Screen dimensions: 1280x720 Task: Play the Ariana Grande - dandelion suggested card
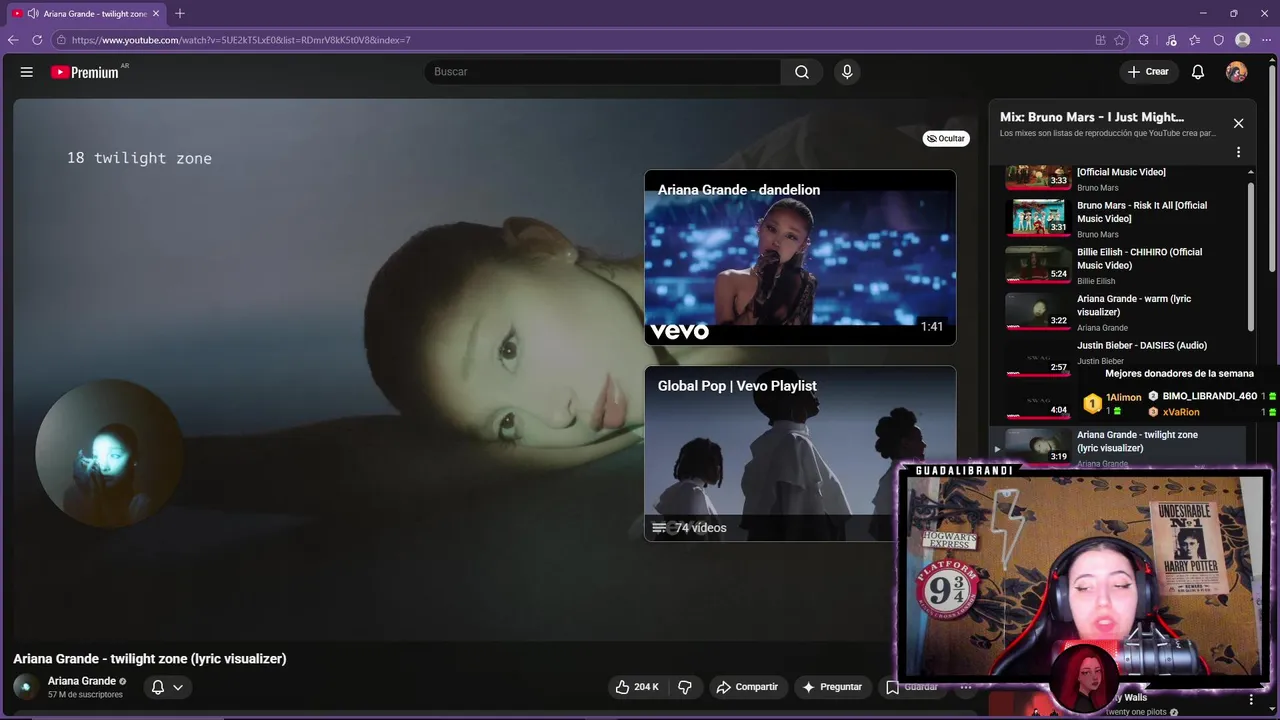pyautogui.click(x=800, y=258)
